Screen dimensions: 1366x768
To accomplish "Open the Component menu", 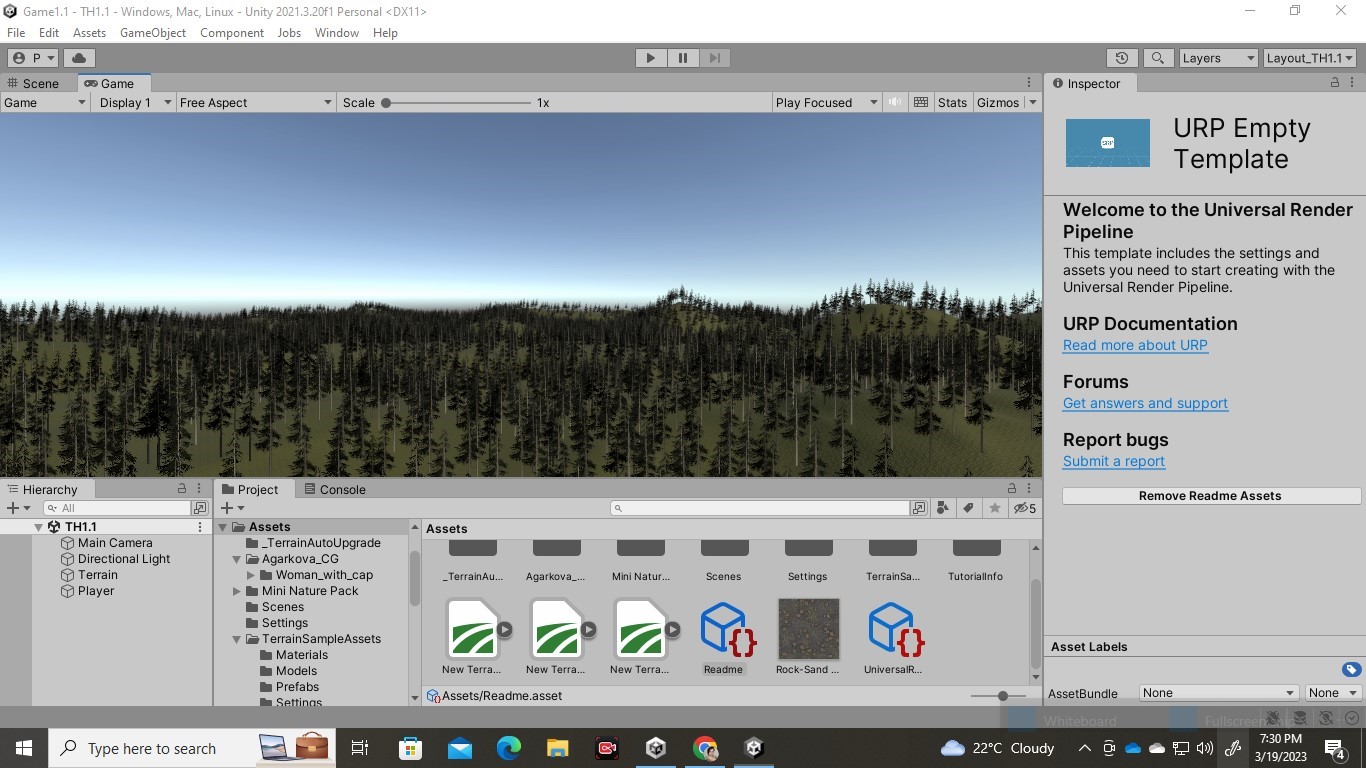I will (232, 33).
